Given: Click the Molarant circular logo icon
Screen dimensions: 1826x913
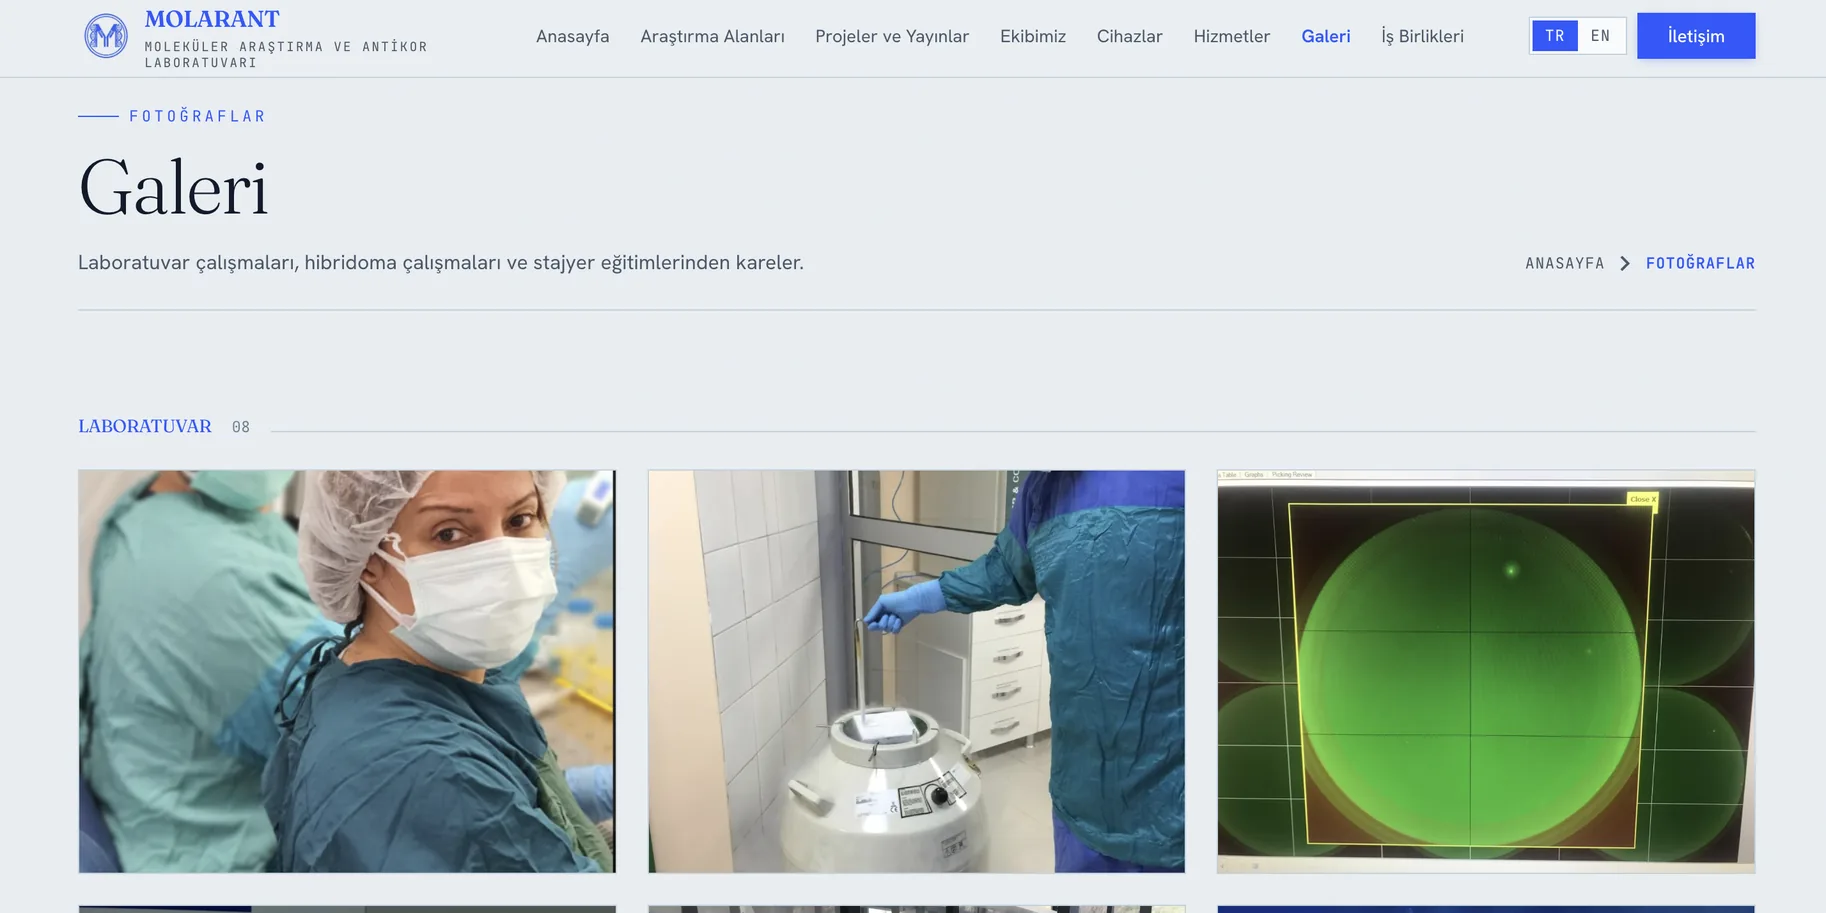Looking at the screenshot, I should 106,36.
